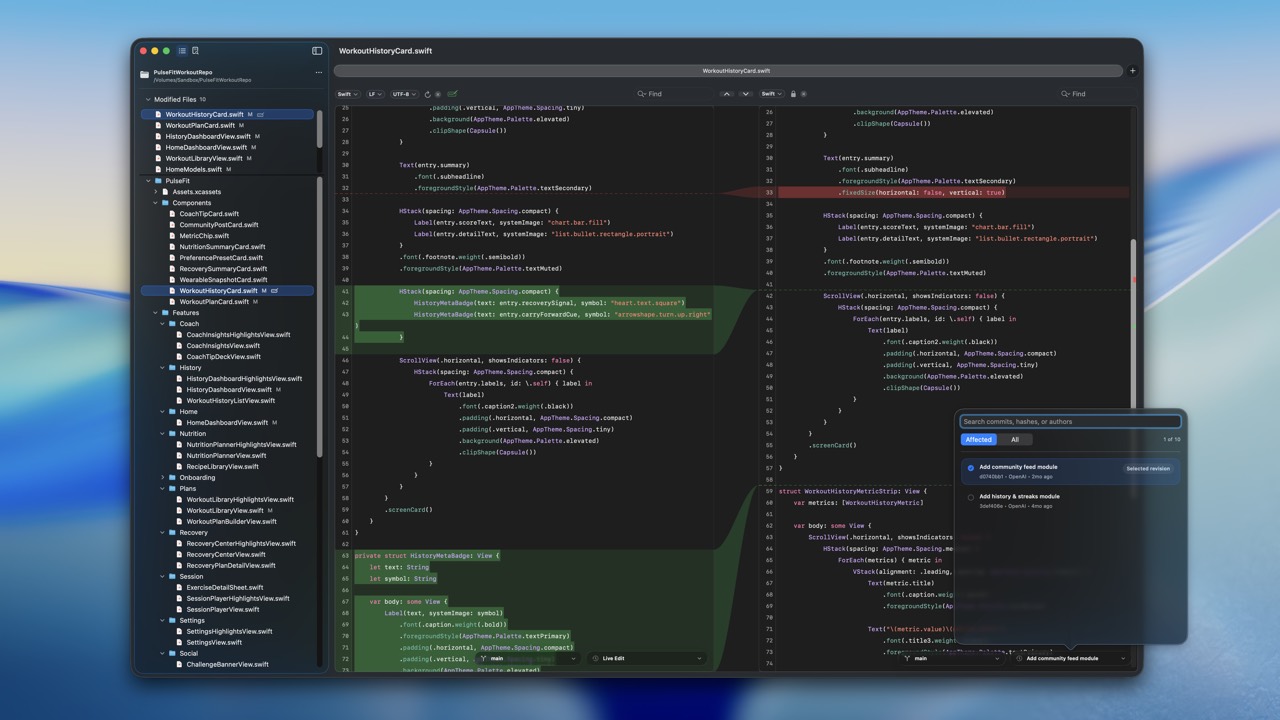Open left pane Swift language dropdown
Screen dimensions: 1280x720
[x=347, y=94]
